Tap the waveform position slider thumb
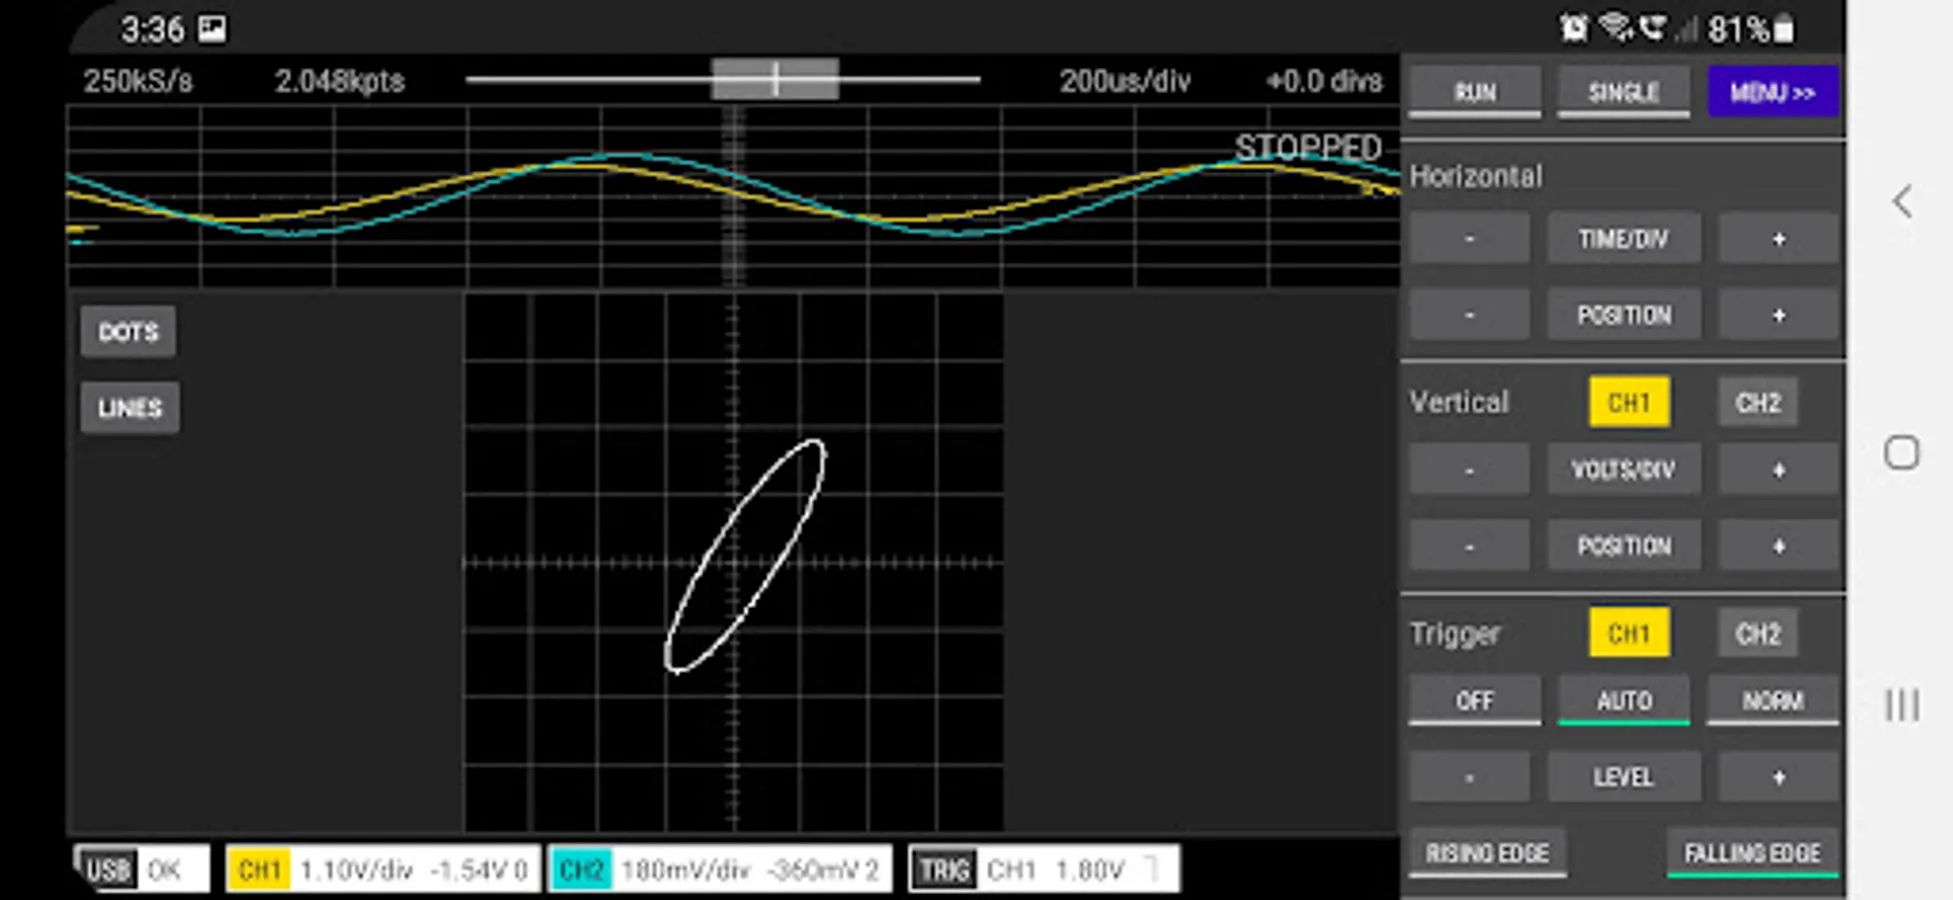The height and width of the screenshot is (900, 1953). [x=775, y=79]
